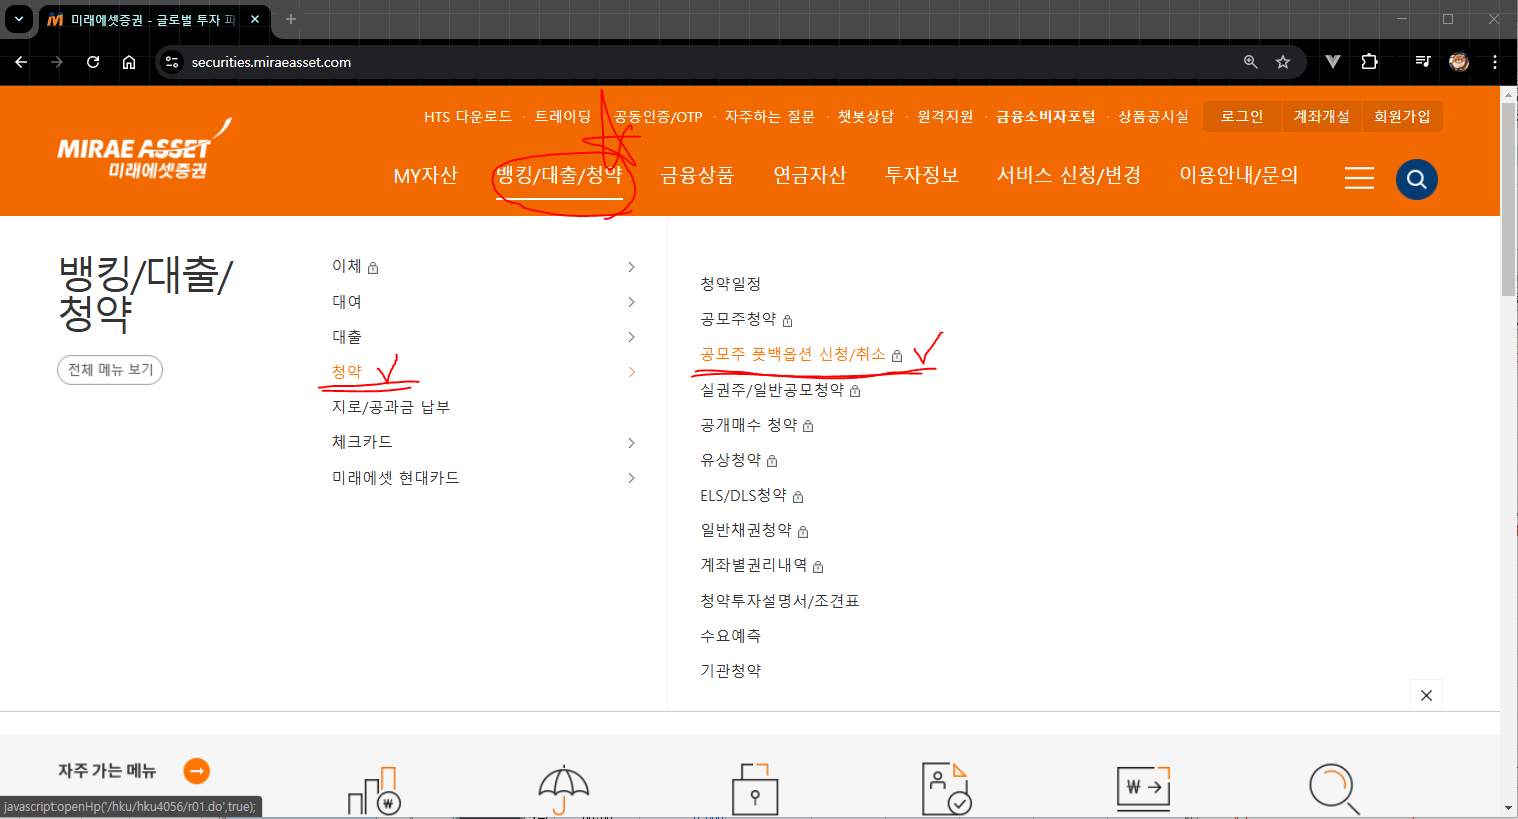Open the 연금자산 main menu
This screenshot has height=819, width=1518.
tap(810, 176)
